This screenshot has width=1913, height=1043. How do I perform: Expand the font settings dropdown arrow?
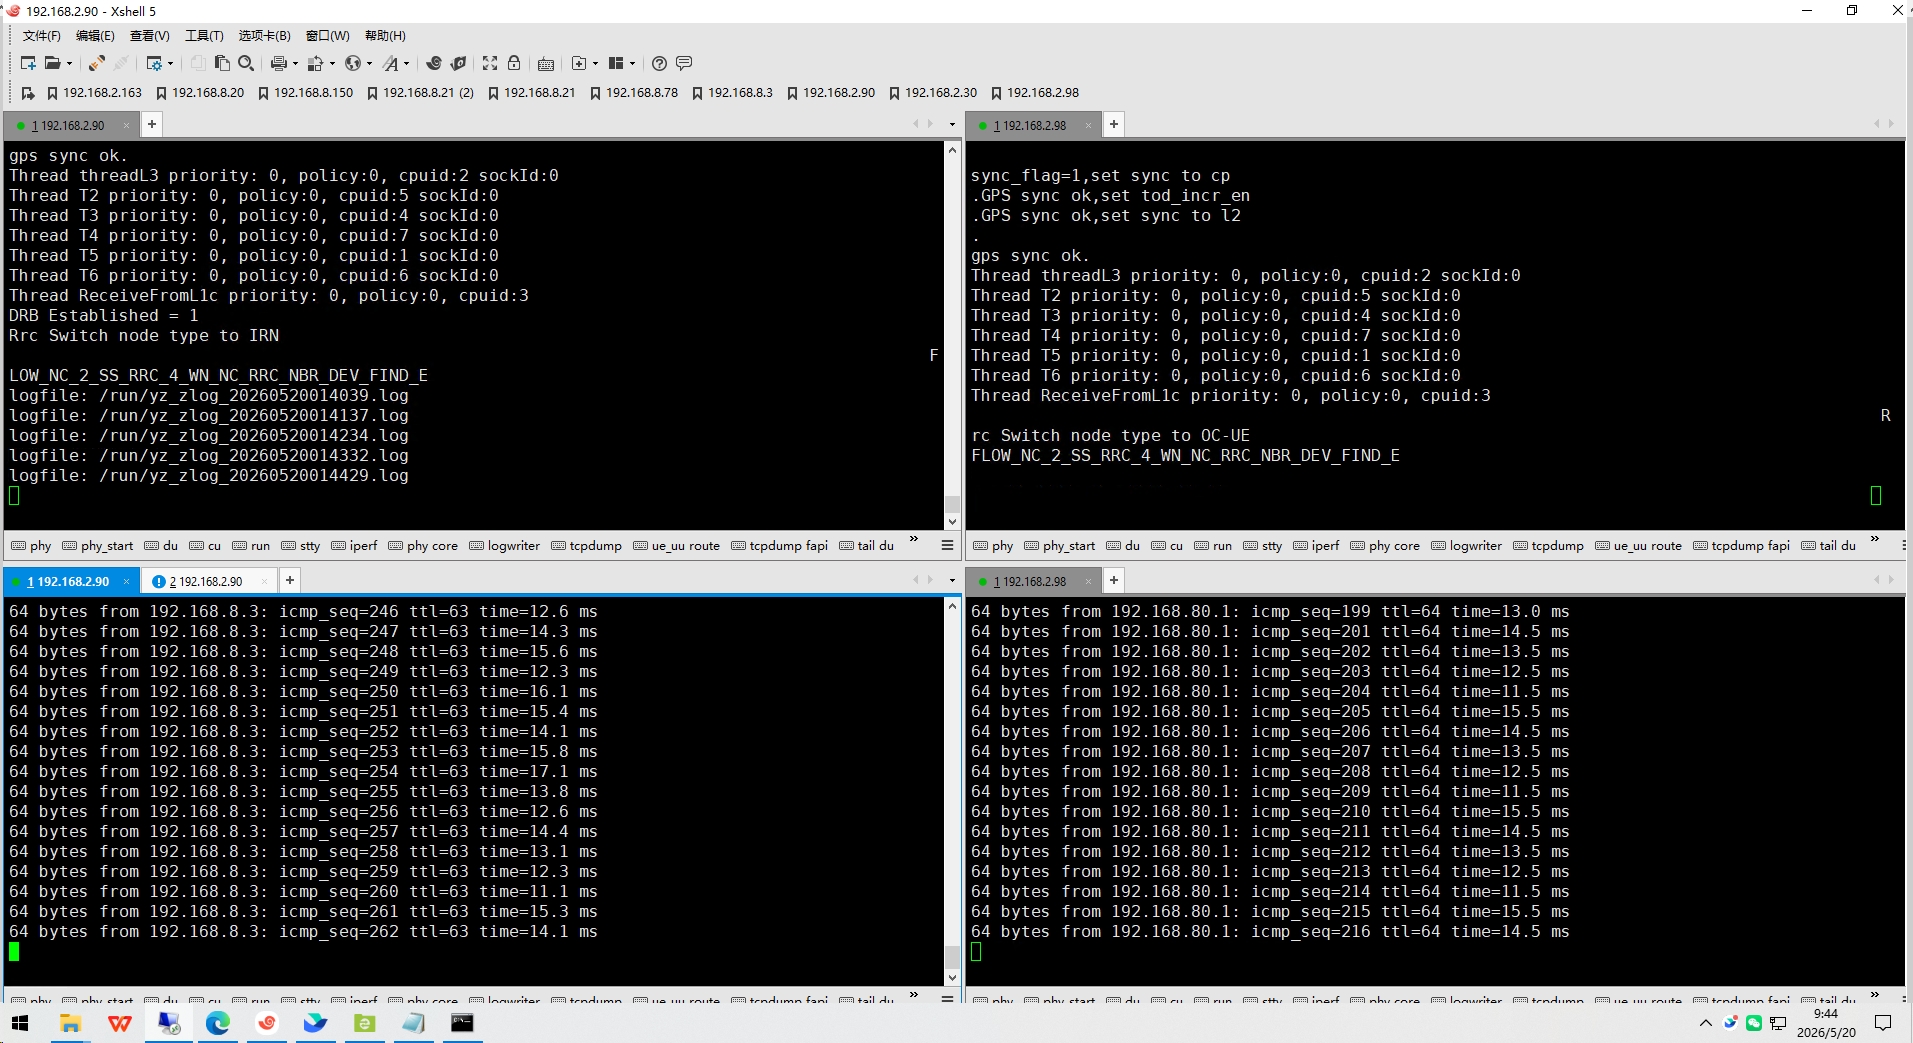(407, 64)
